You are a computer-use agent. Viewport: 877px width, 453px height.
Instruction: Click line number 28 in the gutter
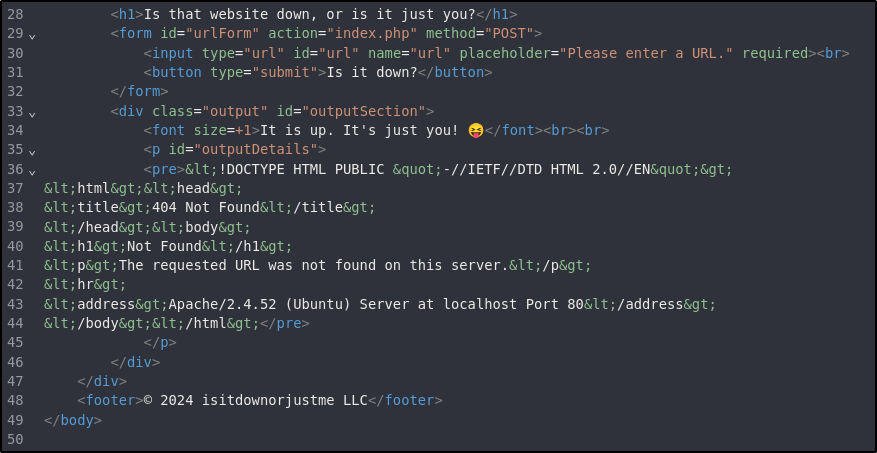(x=14, y=14)
